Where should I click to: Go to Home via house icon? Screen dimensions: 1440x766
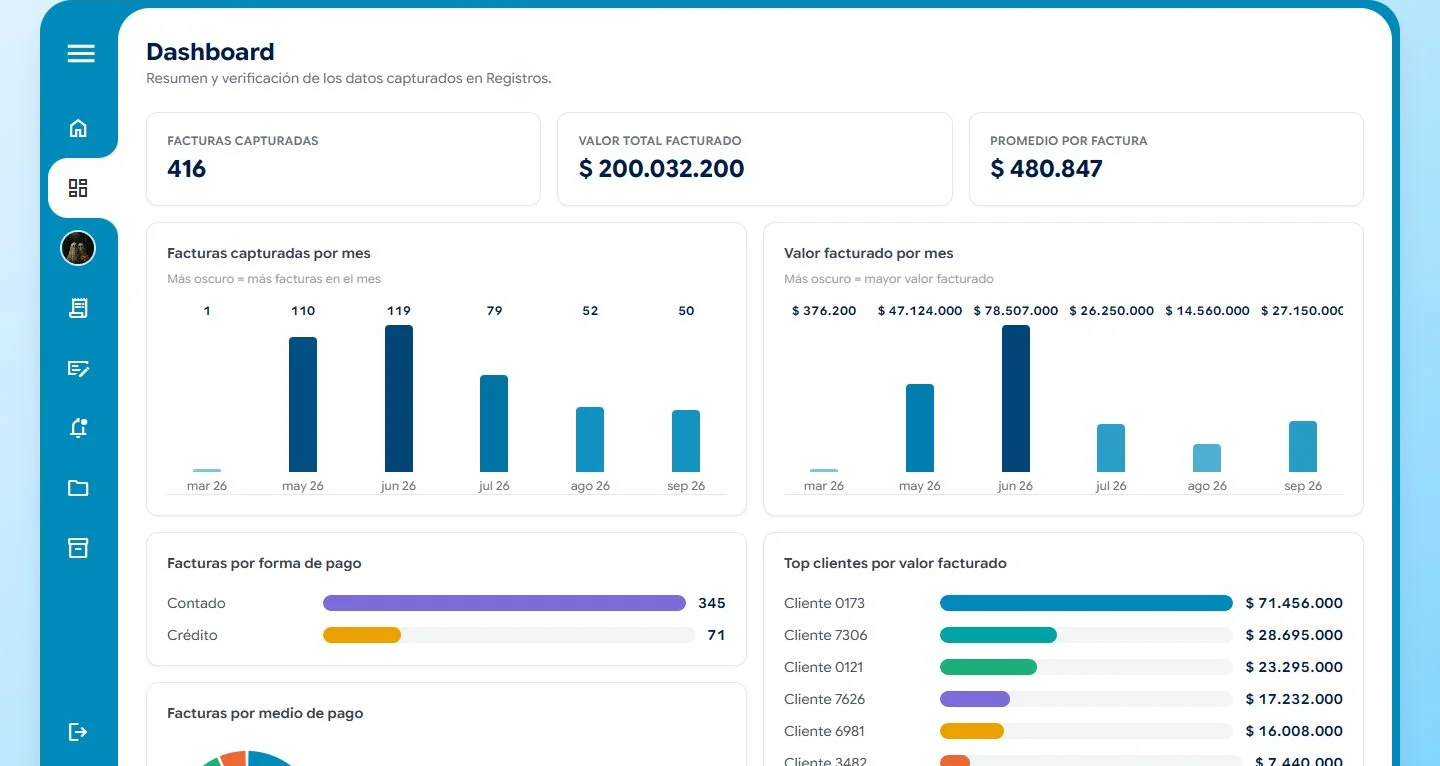point(78,128)
